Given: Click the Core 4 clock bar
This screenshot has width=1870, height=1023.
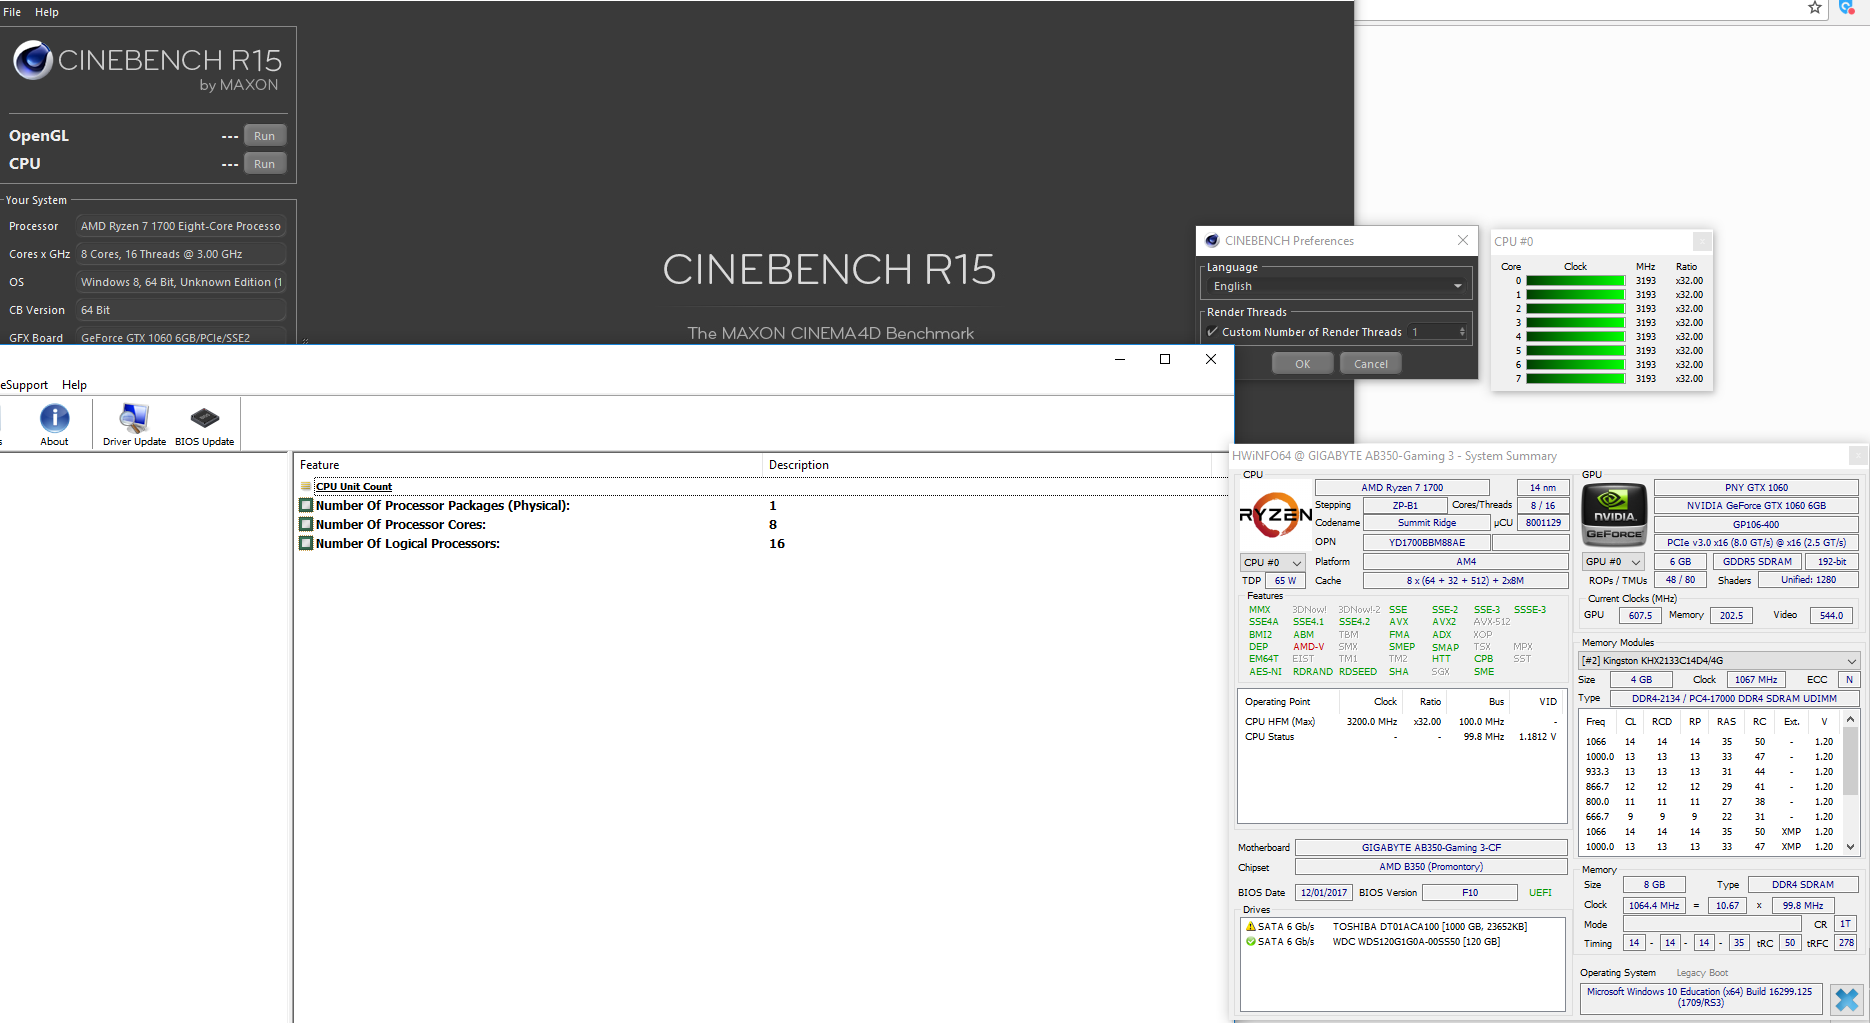Looking at the screenshot, I should [1576, 337].
